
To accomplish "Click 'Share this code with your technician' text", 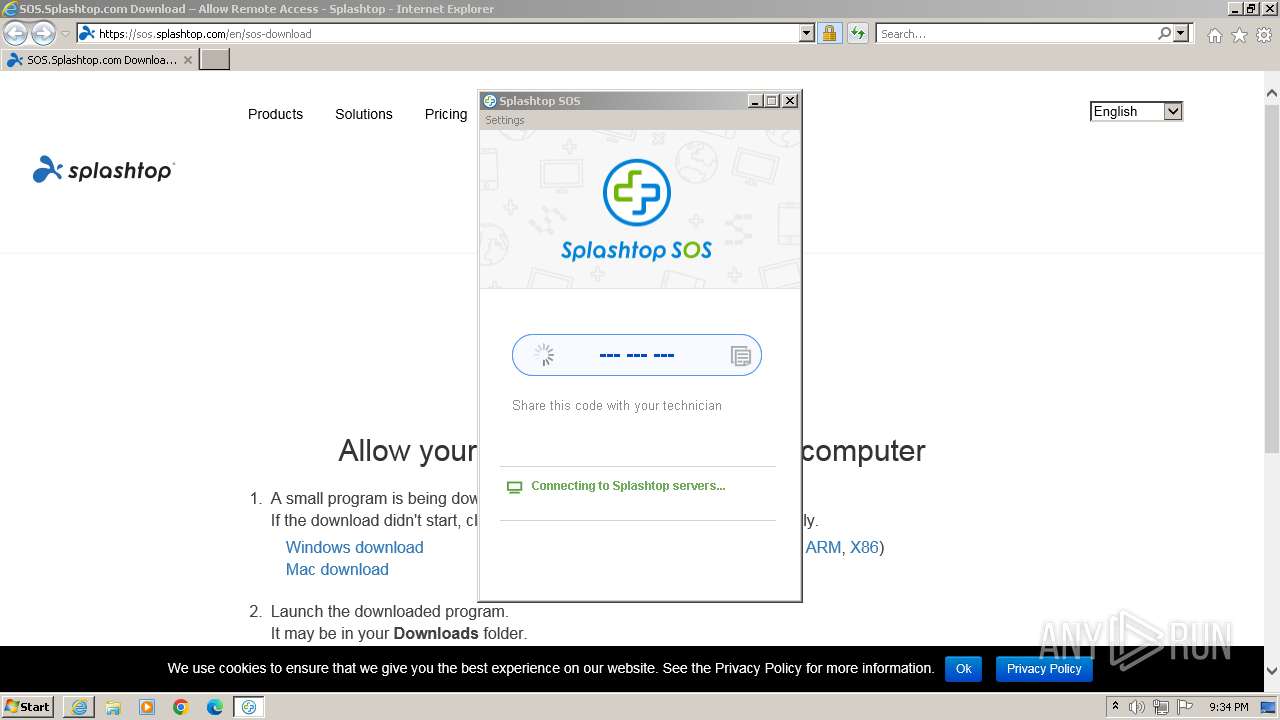I will [x=617, y=406].
